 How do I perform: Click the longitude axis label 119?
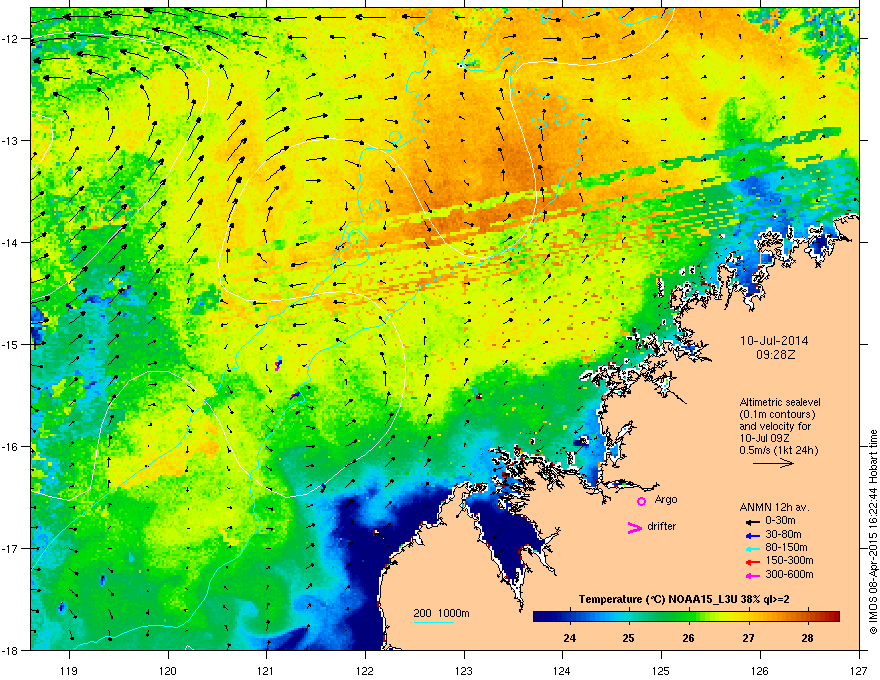(x=69, y=670)
